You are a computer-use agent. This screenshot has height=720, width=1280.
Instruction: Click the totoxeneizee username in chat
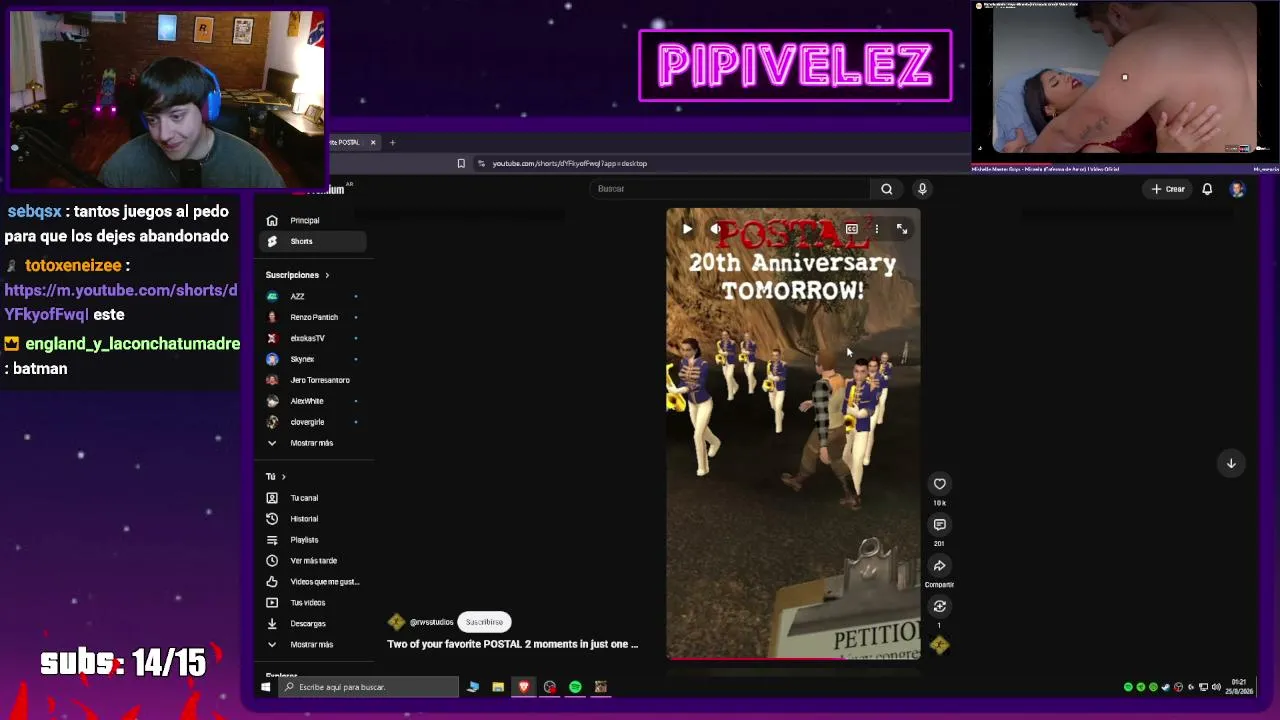click(73, 266)
